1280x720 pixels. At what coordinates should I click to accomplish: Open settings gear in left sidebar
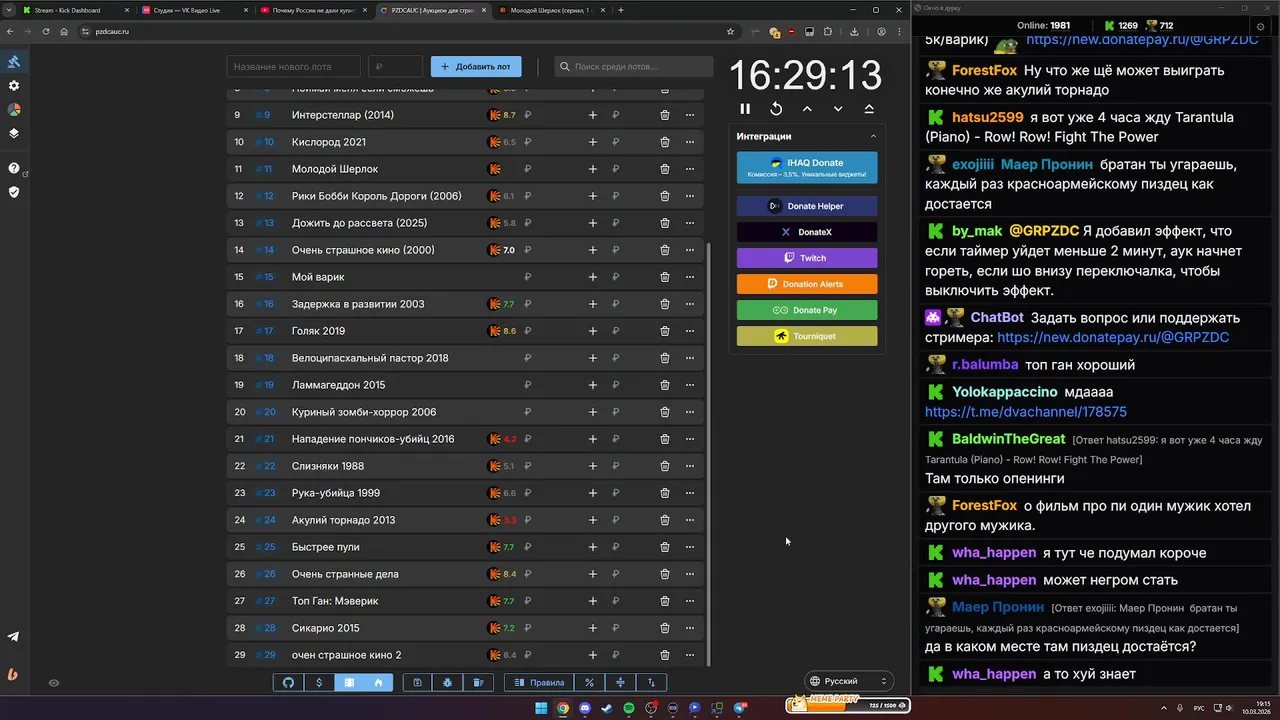pos(14,86)
